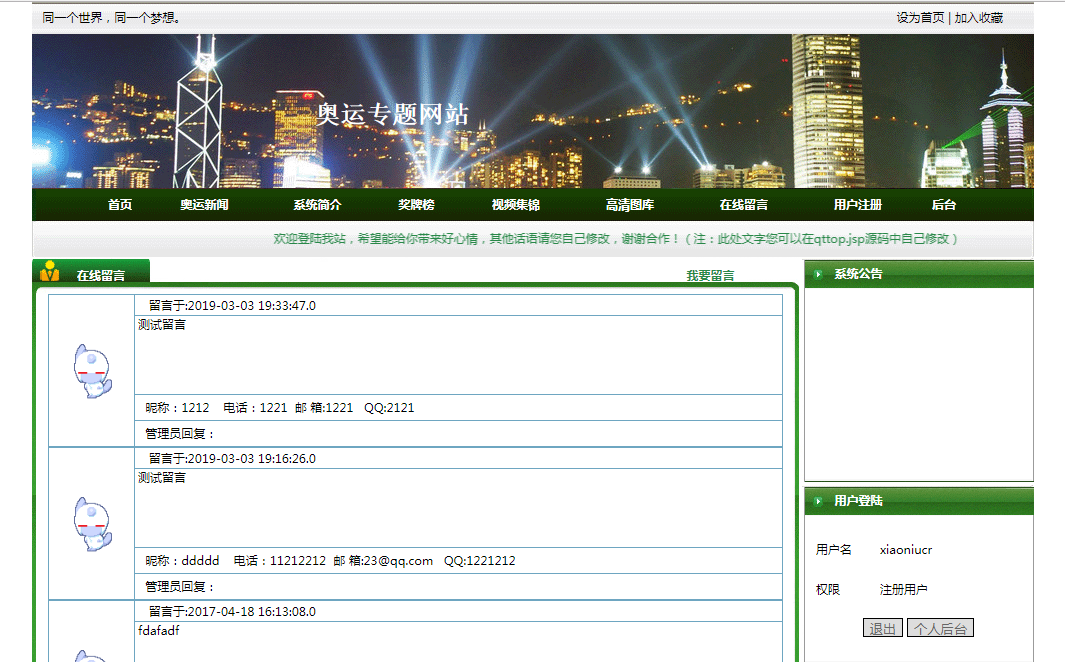
Task: Open 个人后台 via its button
Action: (x=940, y=629)
